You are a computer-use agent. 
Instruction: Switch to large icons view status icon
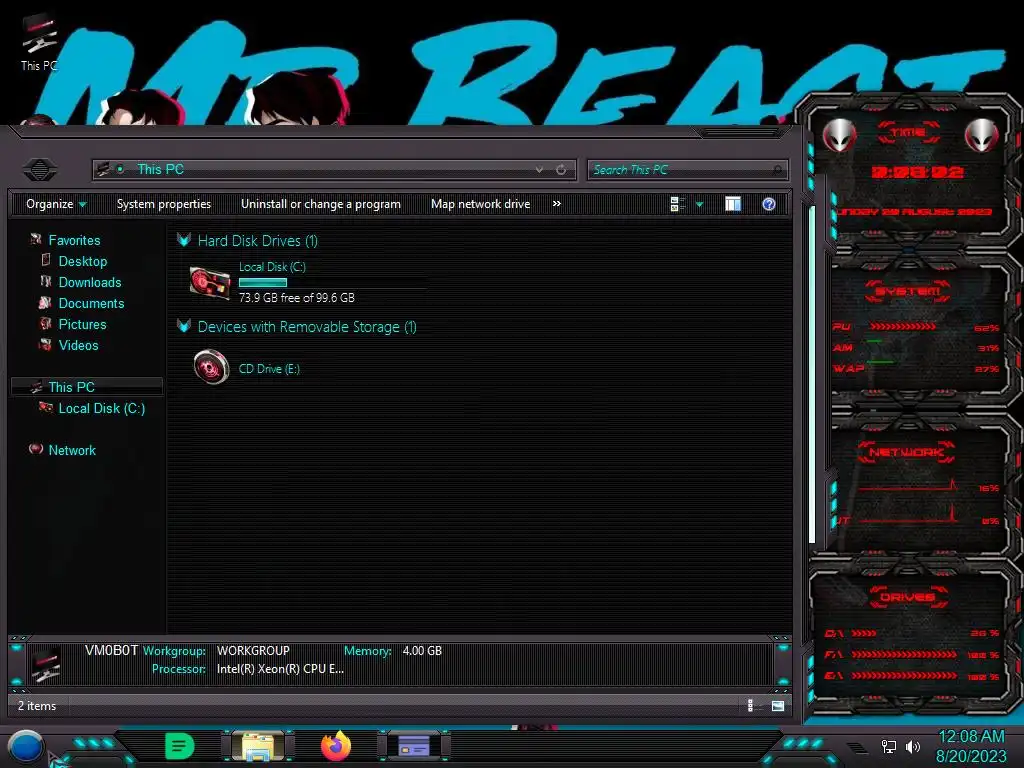[778, 705]
